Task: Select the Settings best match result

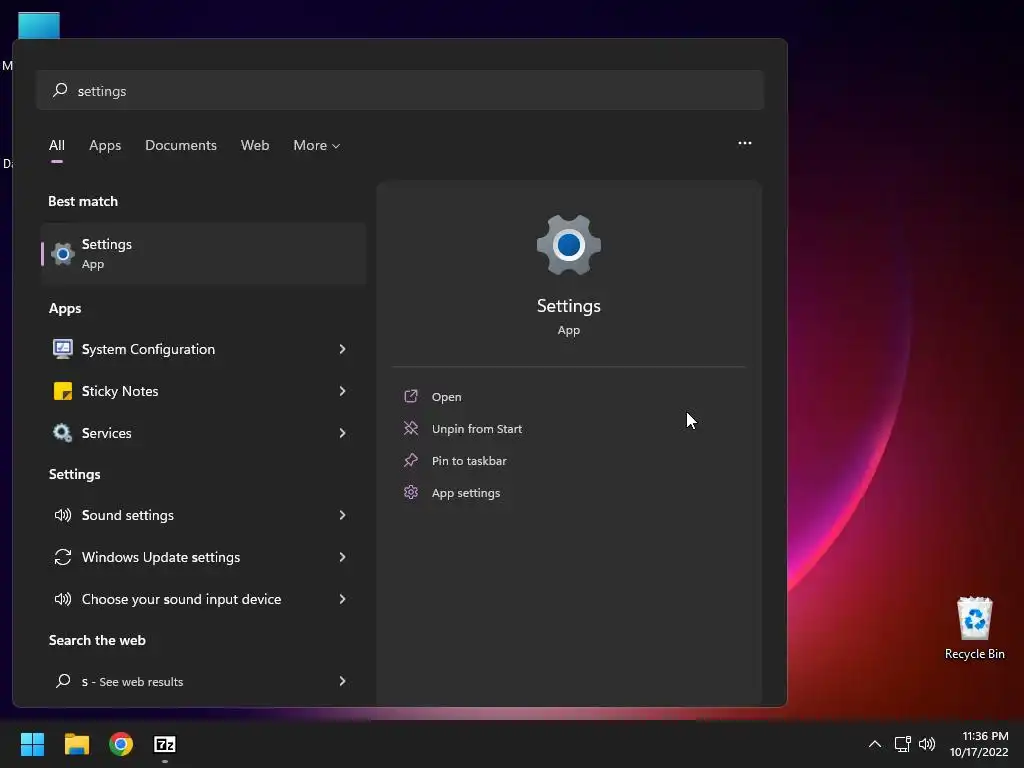Action: tap(203, 253)
